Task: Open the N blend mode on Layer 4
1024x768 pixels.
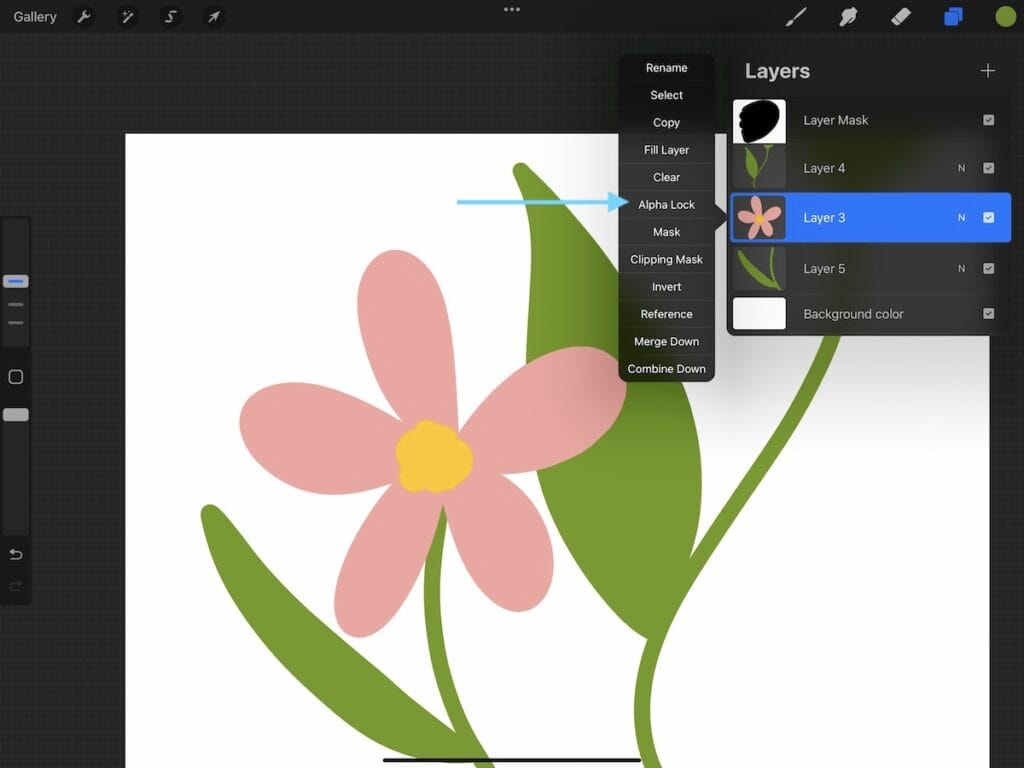Action: pyautogui.click(x=960, y=168)
